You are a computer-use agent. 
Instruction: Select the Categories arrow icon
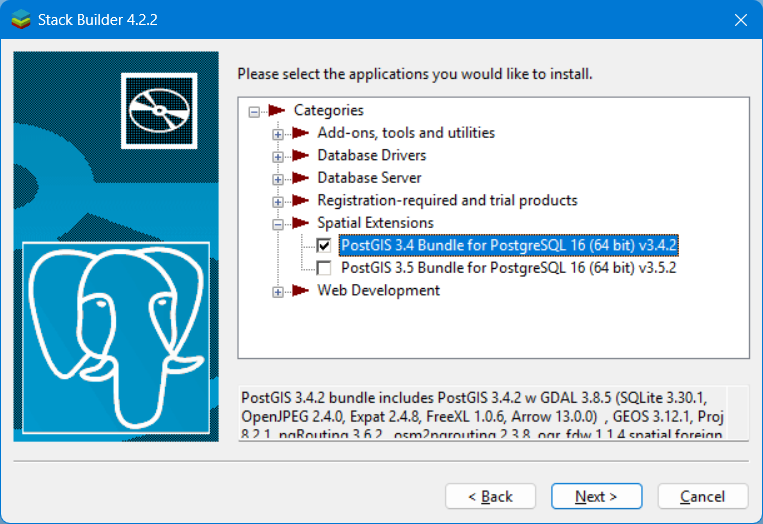tap(277, 110)
